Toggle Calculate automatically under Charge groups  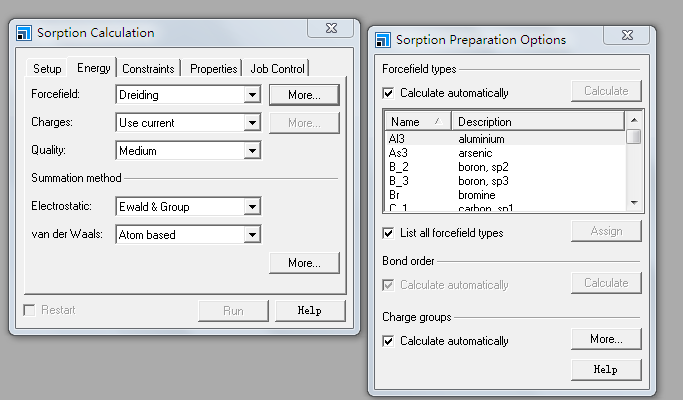(389, 341)
